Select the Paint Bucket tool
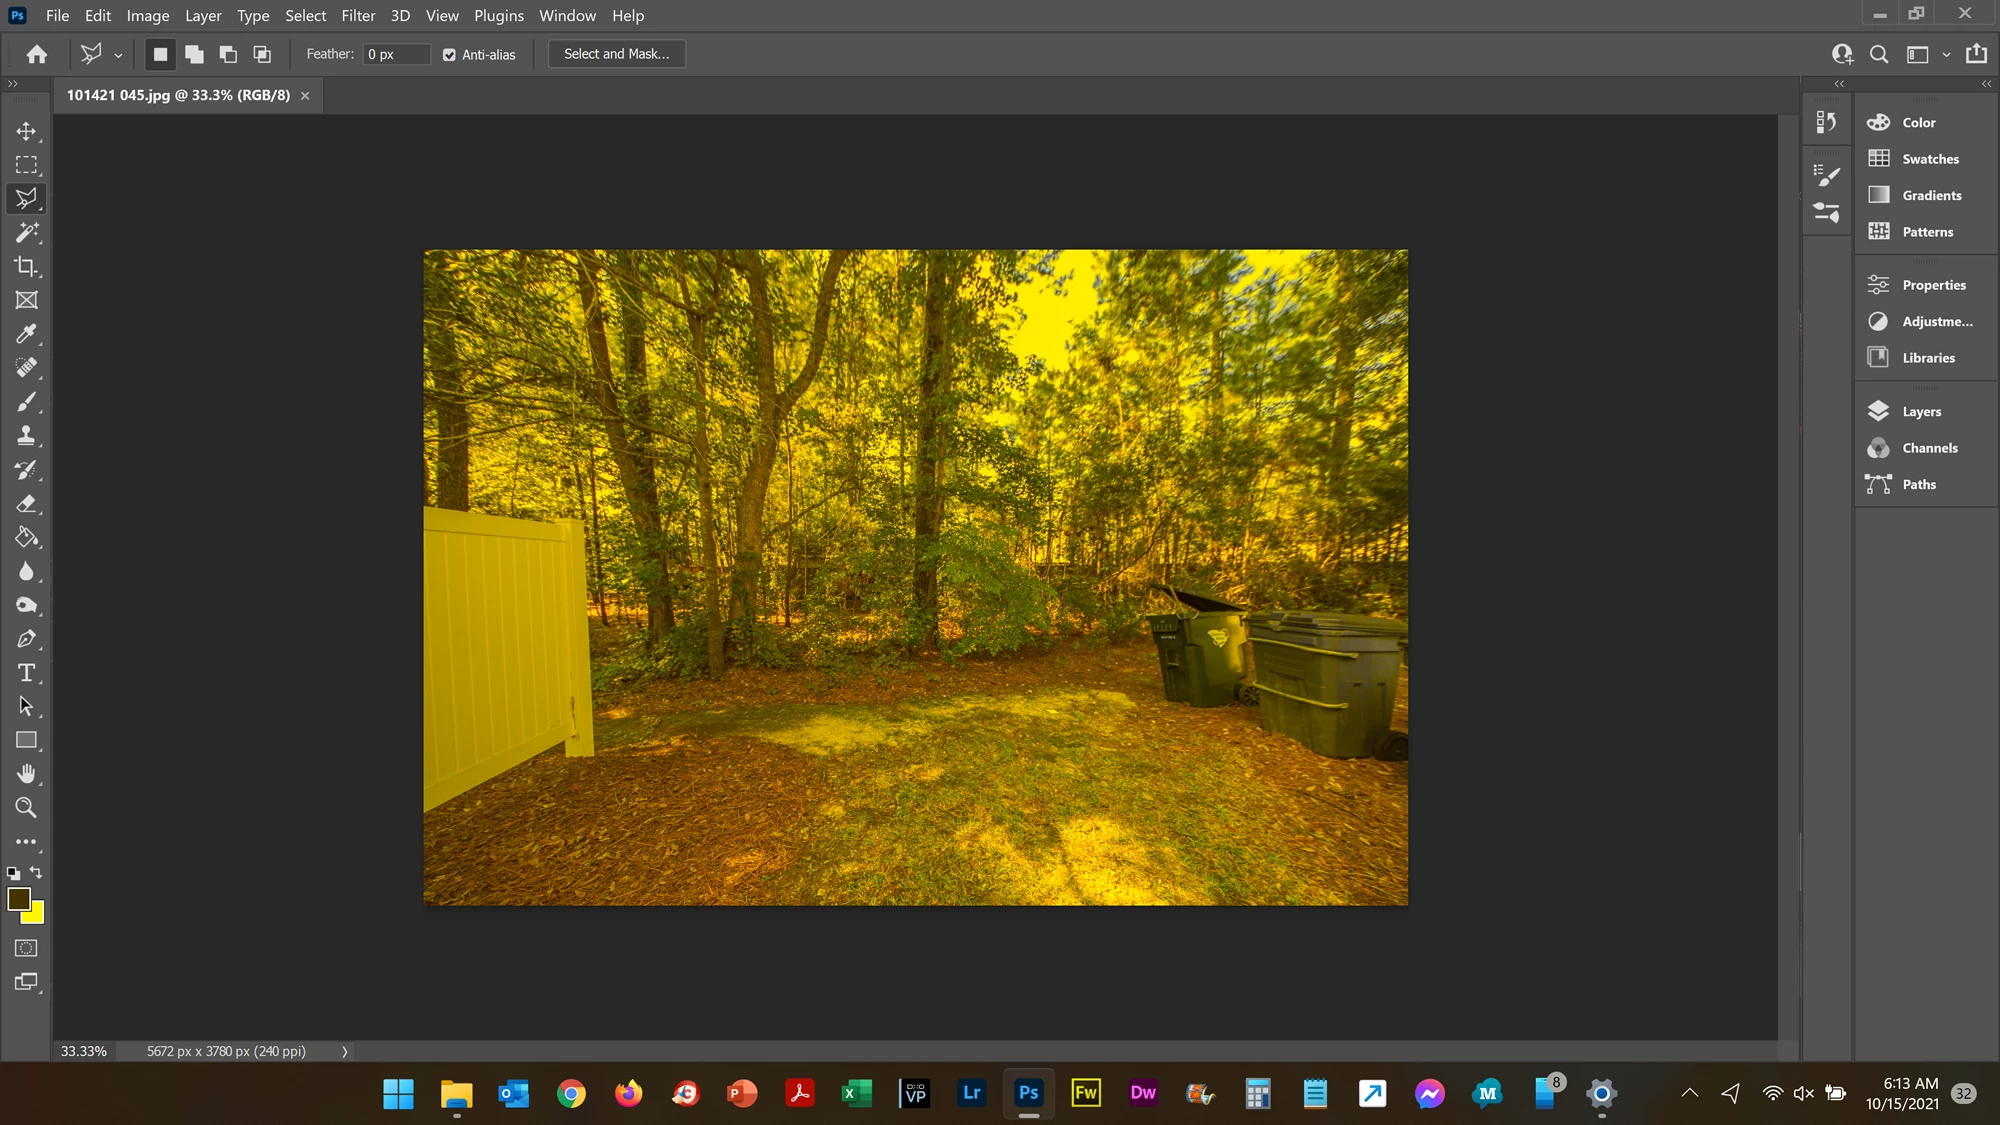The height and width of the screenshot is (1125, 2000). [26, 538]
